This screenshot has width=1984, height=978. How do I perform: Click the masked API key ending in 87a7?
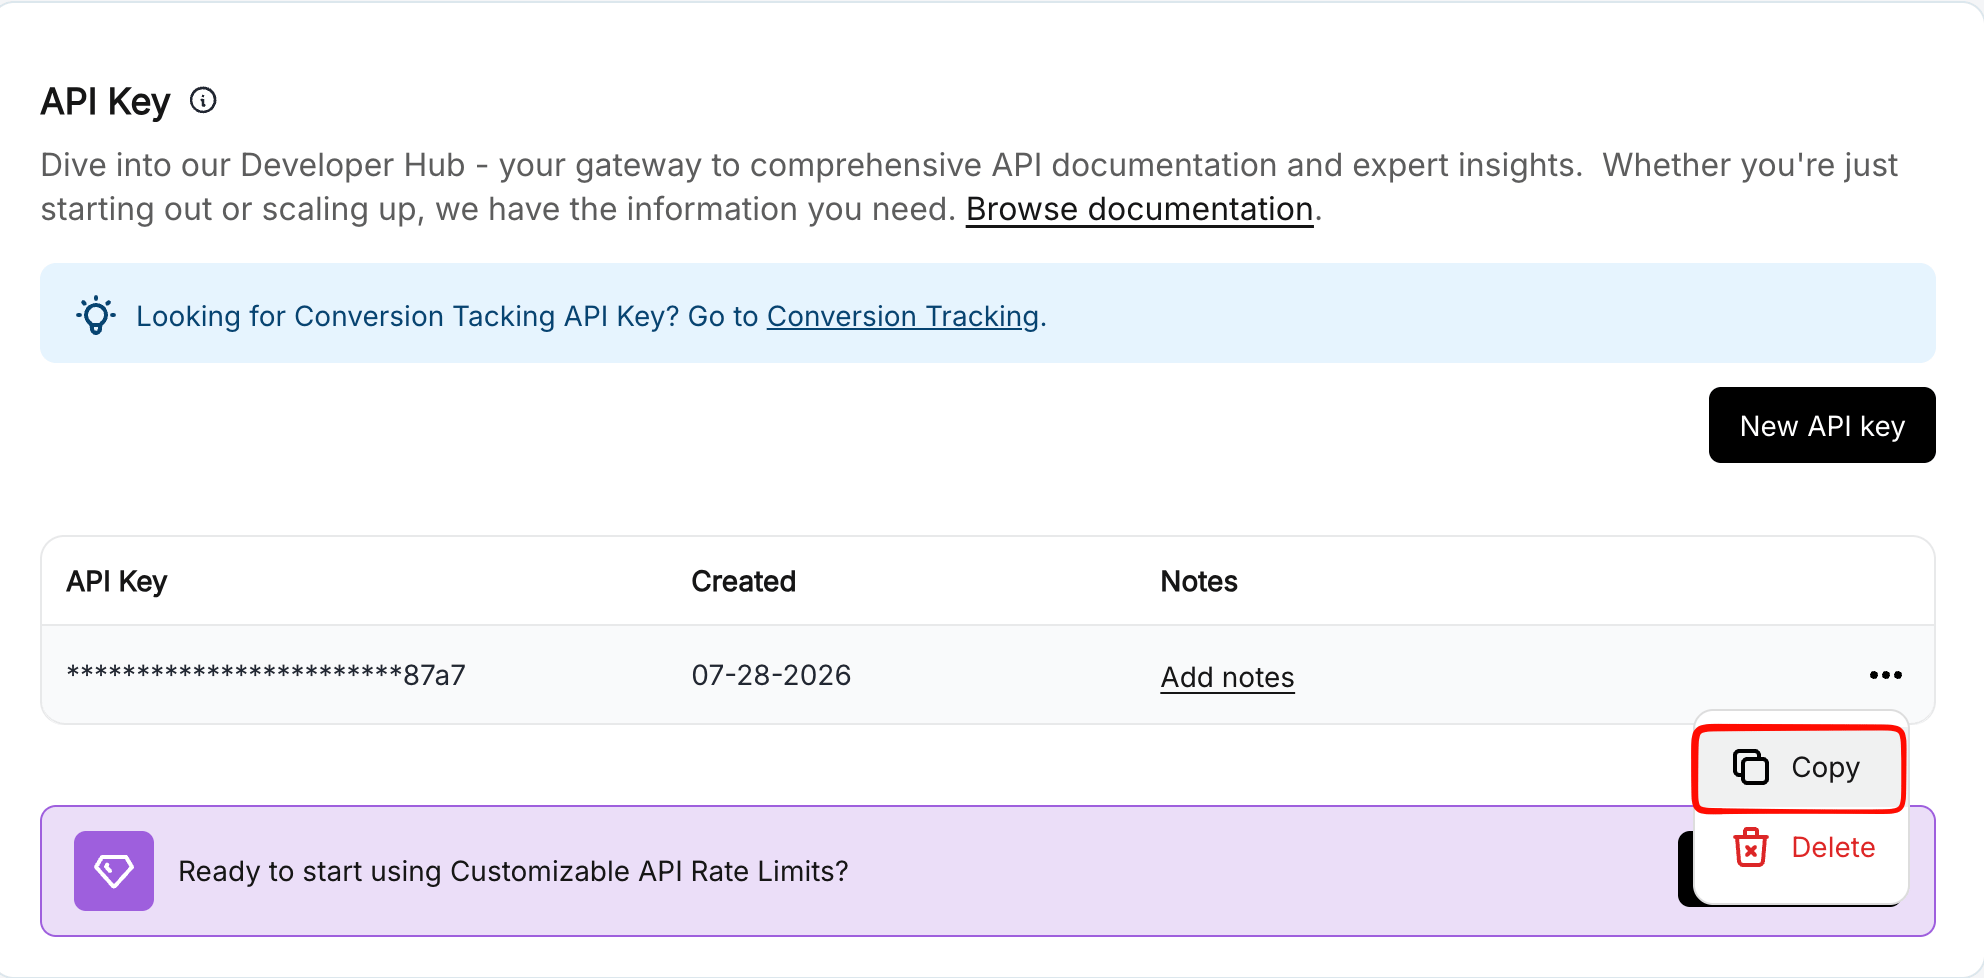click(x=266, y=675)
